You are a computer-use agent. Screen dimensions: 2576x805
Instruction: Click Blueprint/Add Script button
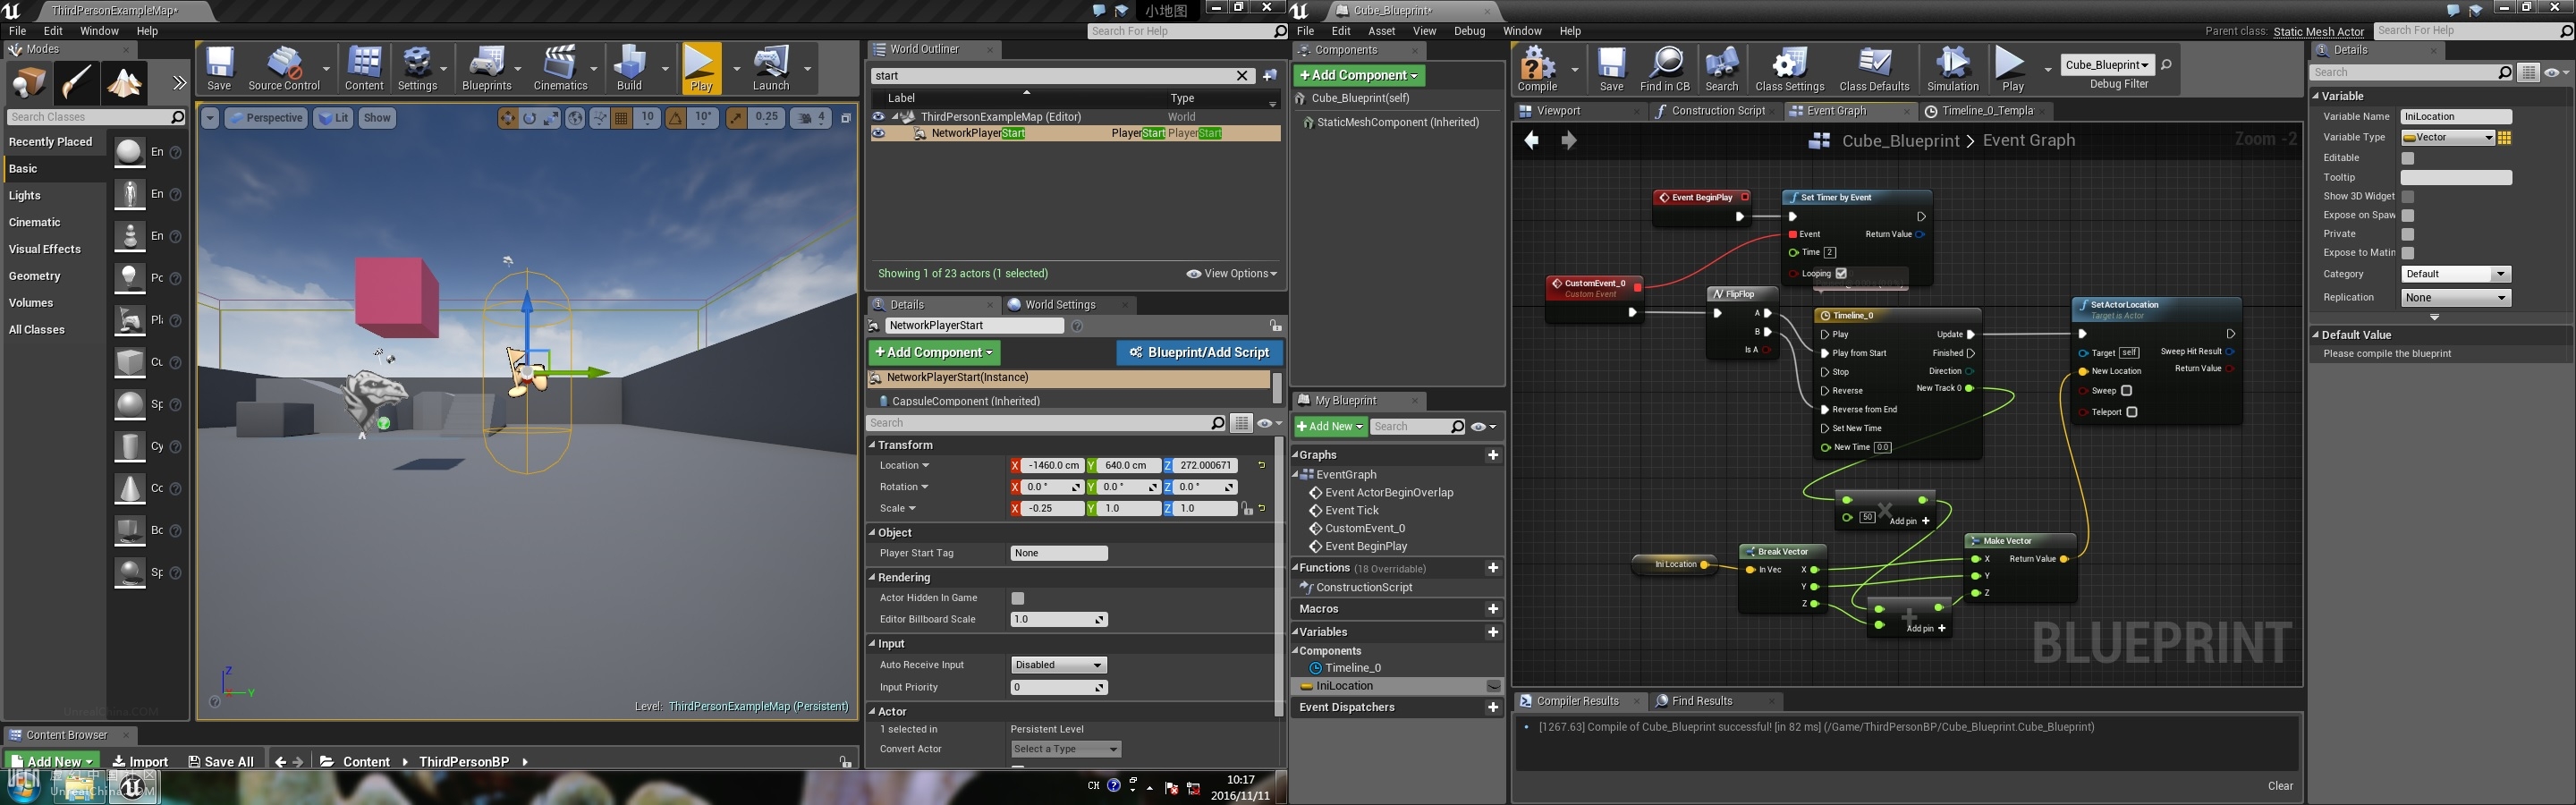point(1199,353)
